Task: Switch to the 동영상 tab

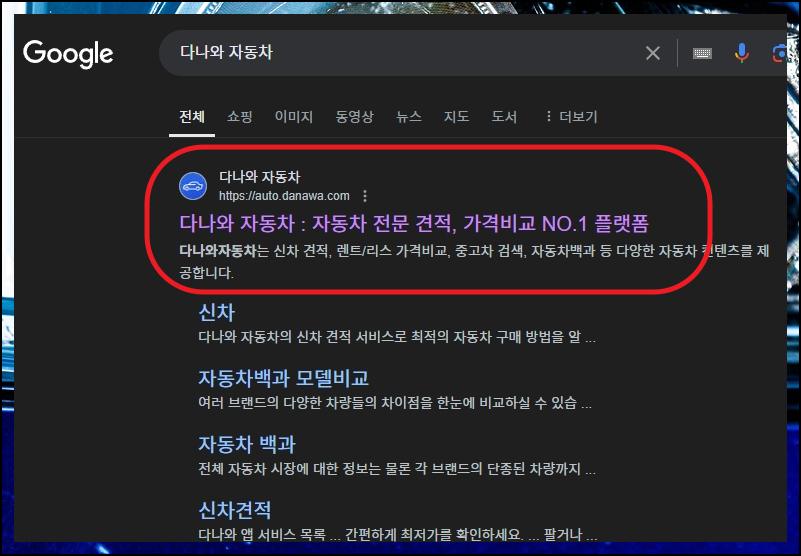Action: pyautogui.click(x=355, y=117)
